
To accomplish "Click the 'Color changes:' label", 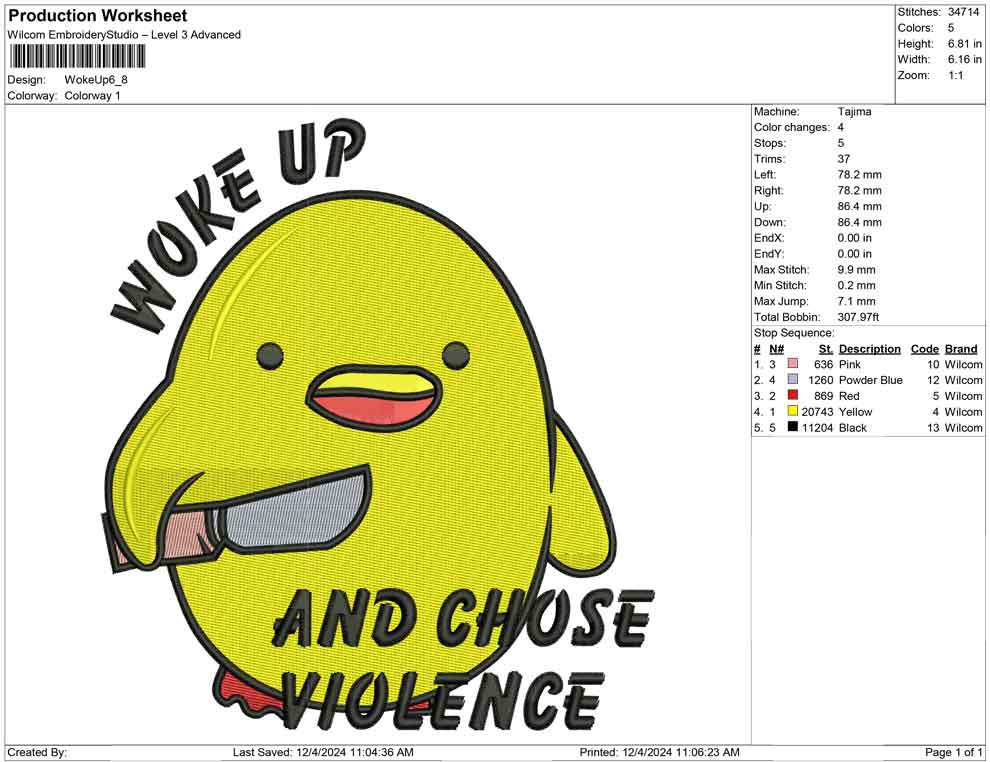I will [x=792, y=128].
